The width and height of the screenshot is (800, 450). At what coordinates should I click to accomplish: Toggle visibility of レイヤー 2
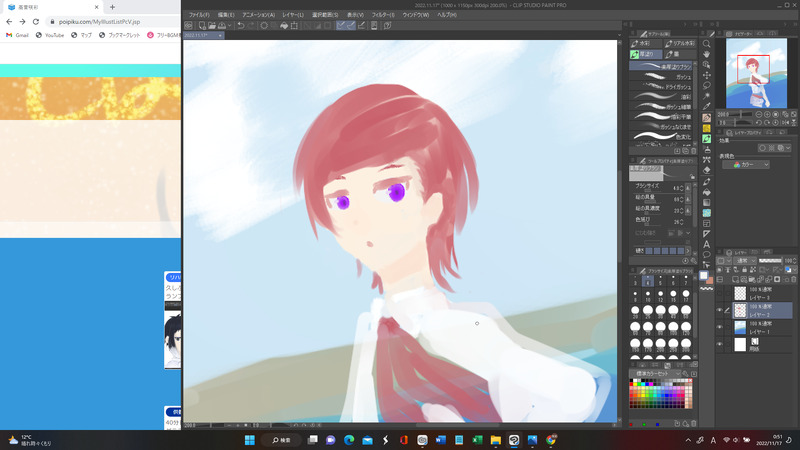coord(719,310)
